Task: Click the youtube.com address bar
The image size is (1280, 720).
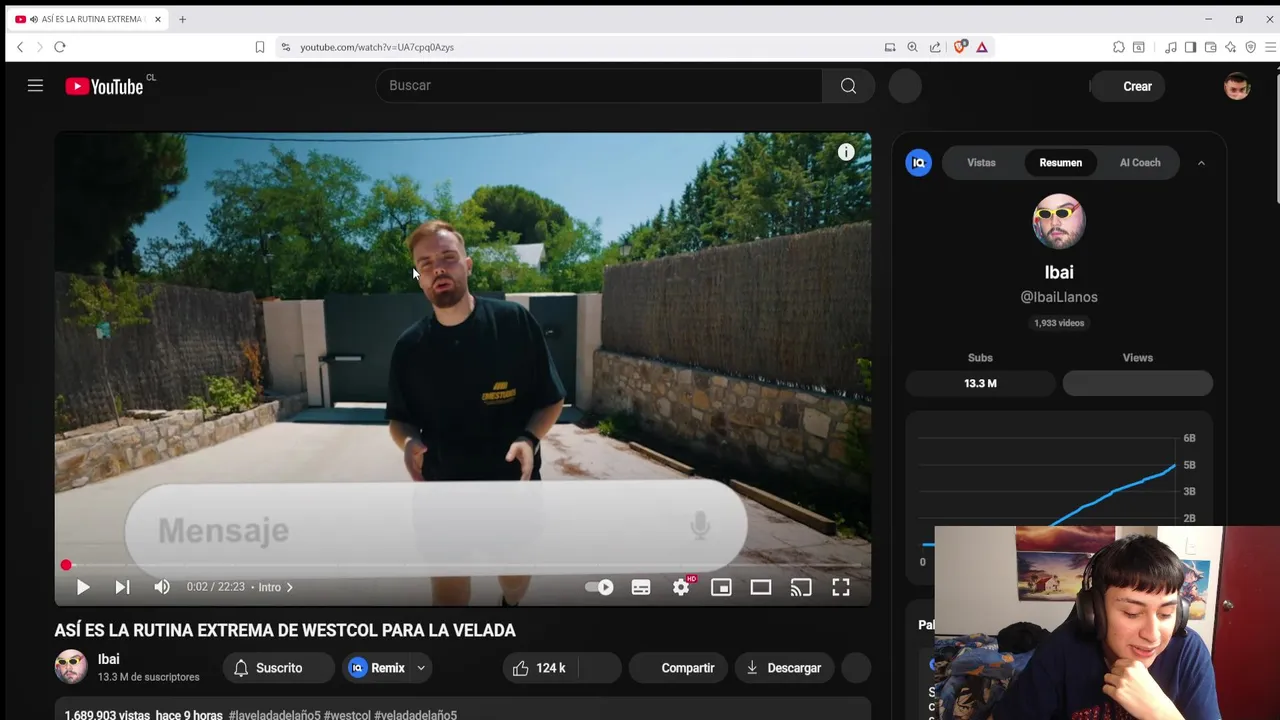Action: point(580,47)
